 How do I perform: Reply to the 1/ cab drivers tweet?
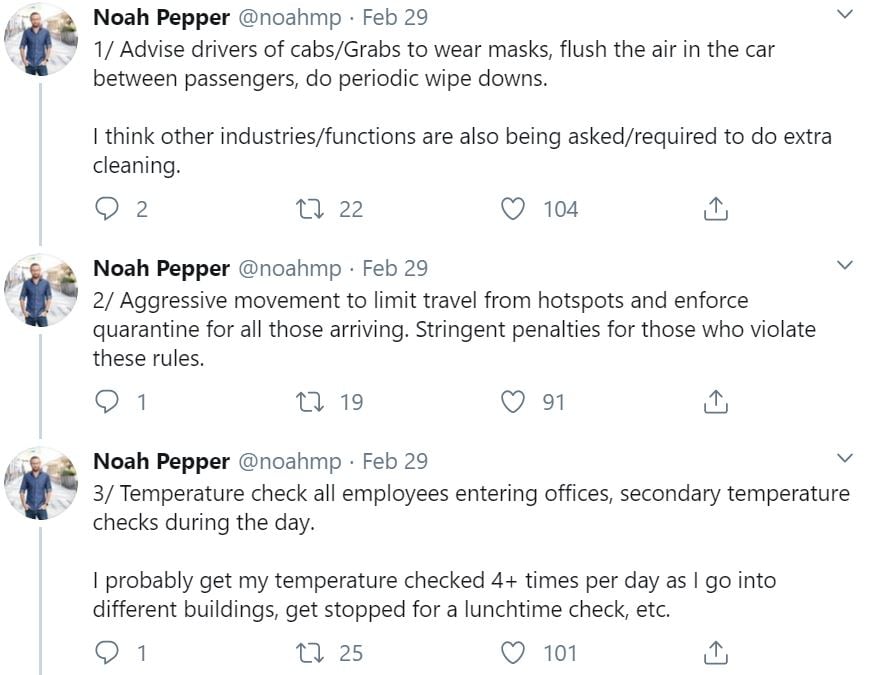pyautogui.click(x=107, y=209)
